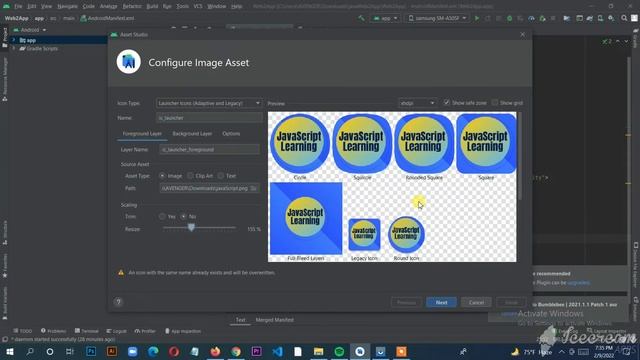640x360 pixels.
Task: Click Sync Project with Gradle Files icon
Action: [590, 18]
